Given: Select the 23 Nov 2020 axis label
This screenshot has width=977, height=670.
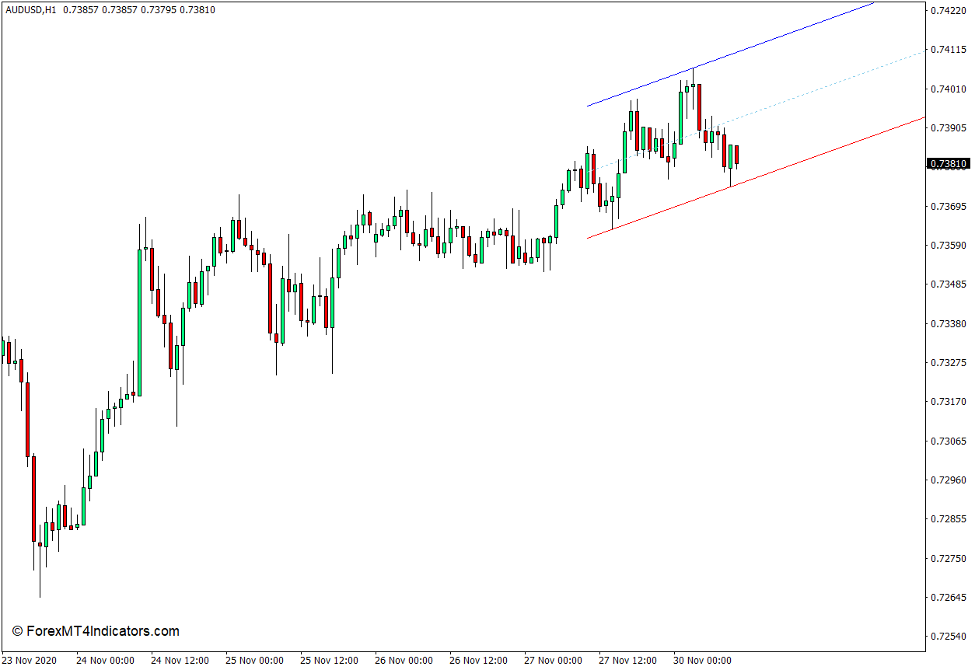Looking at the screenshot, I should pos(30,660).
